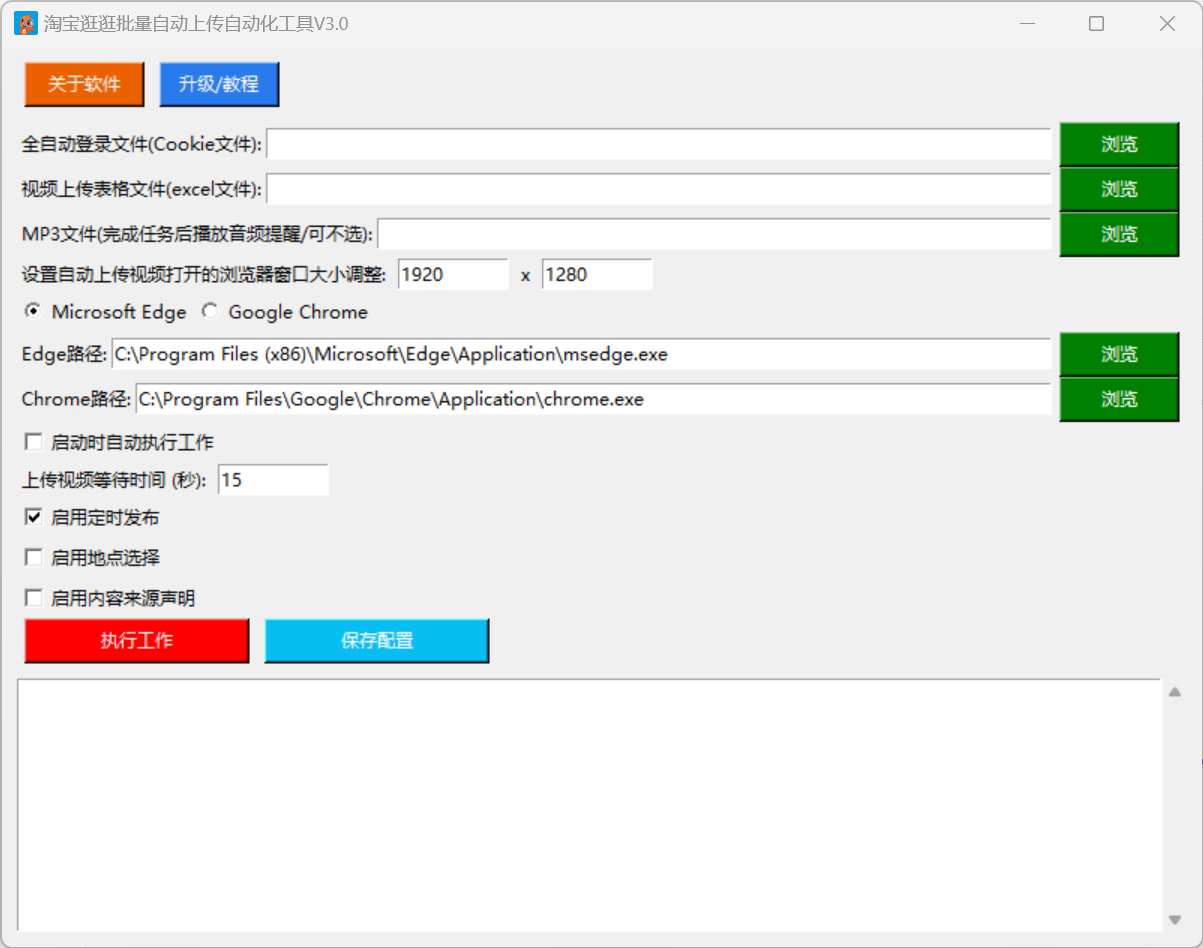Click the 全自动登录文件(Cookie文件) label
The height and width of the screenshot is (948, 1203).
tap(142, 145)
